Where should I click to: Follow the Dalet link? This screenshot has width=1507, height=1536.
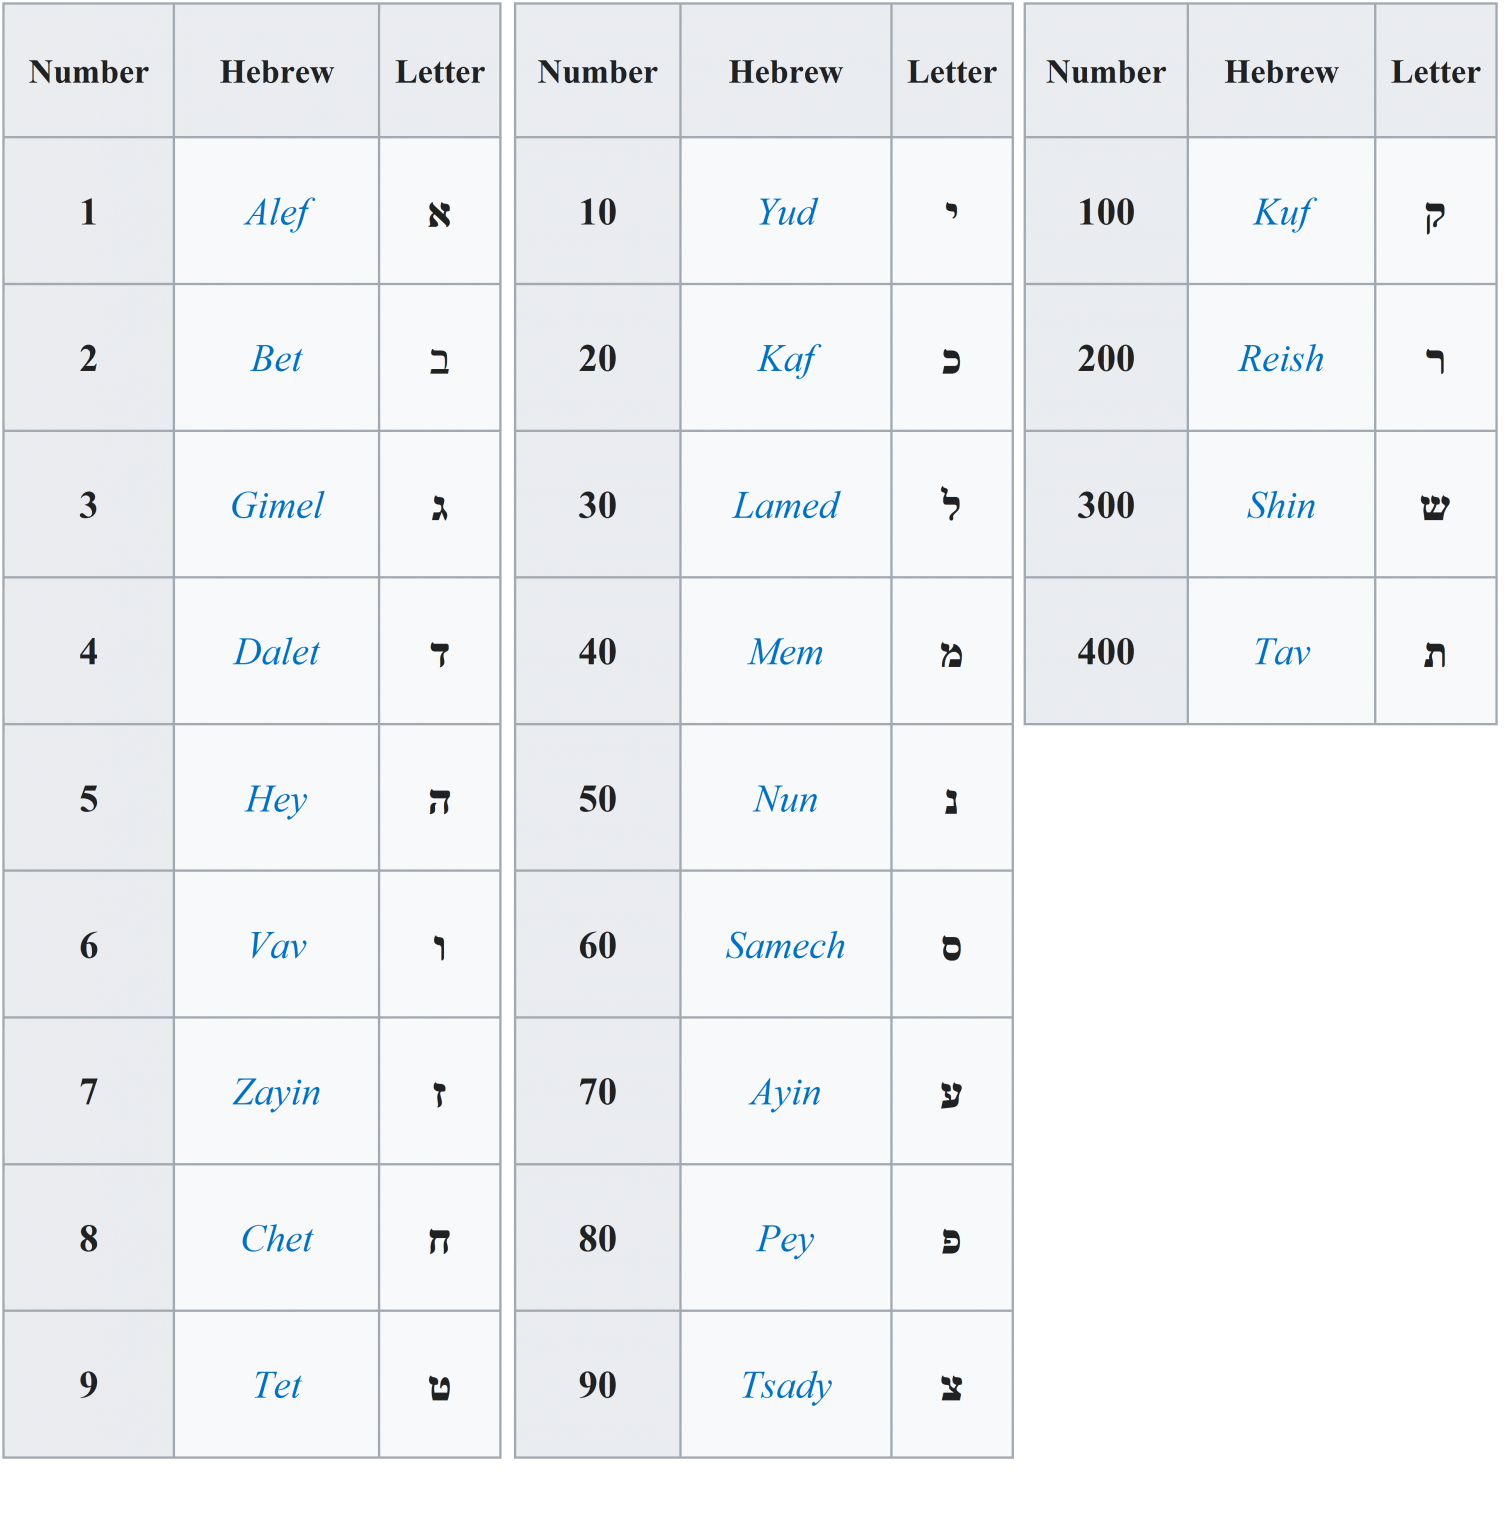point(277,652)
